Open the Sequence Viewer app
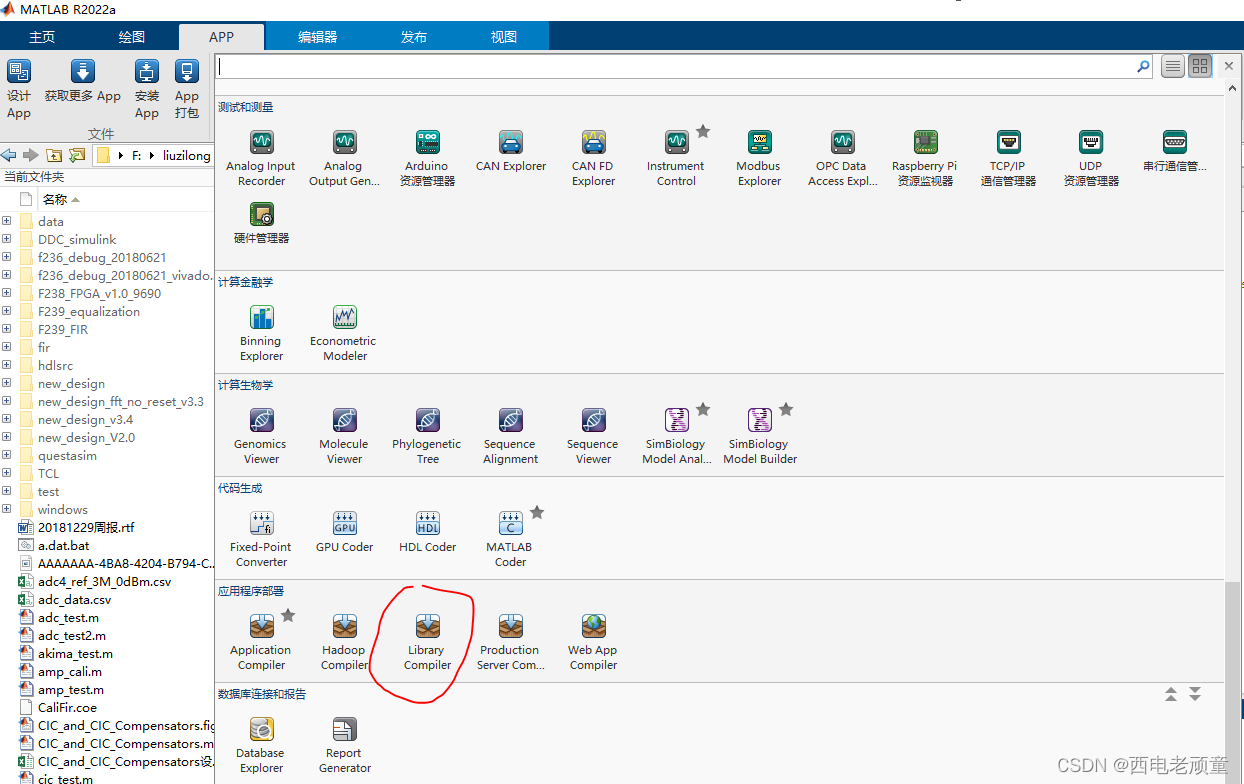 click(x=593, y=436)
